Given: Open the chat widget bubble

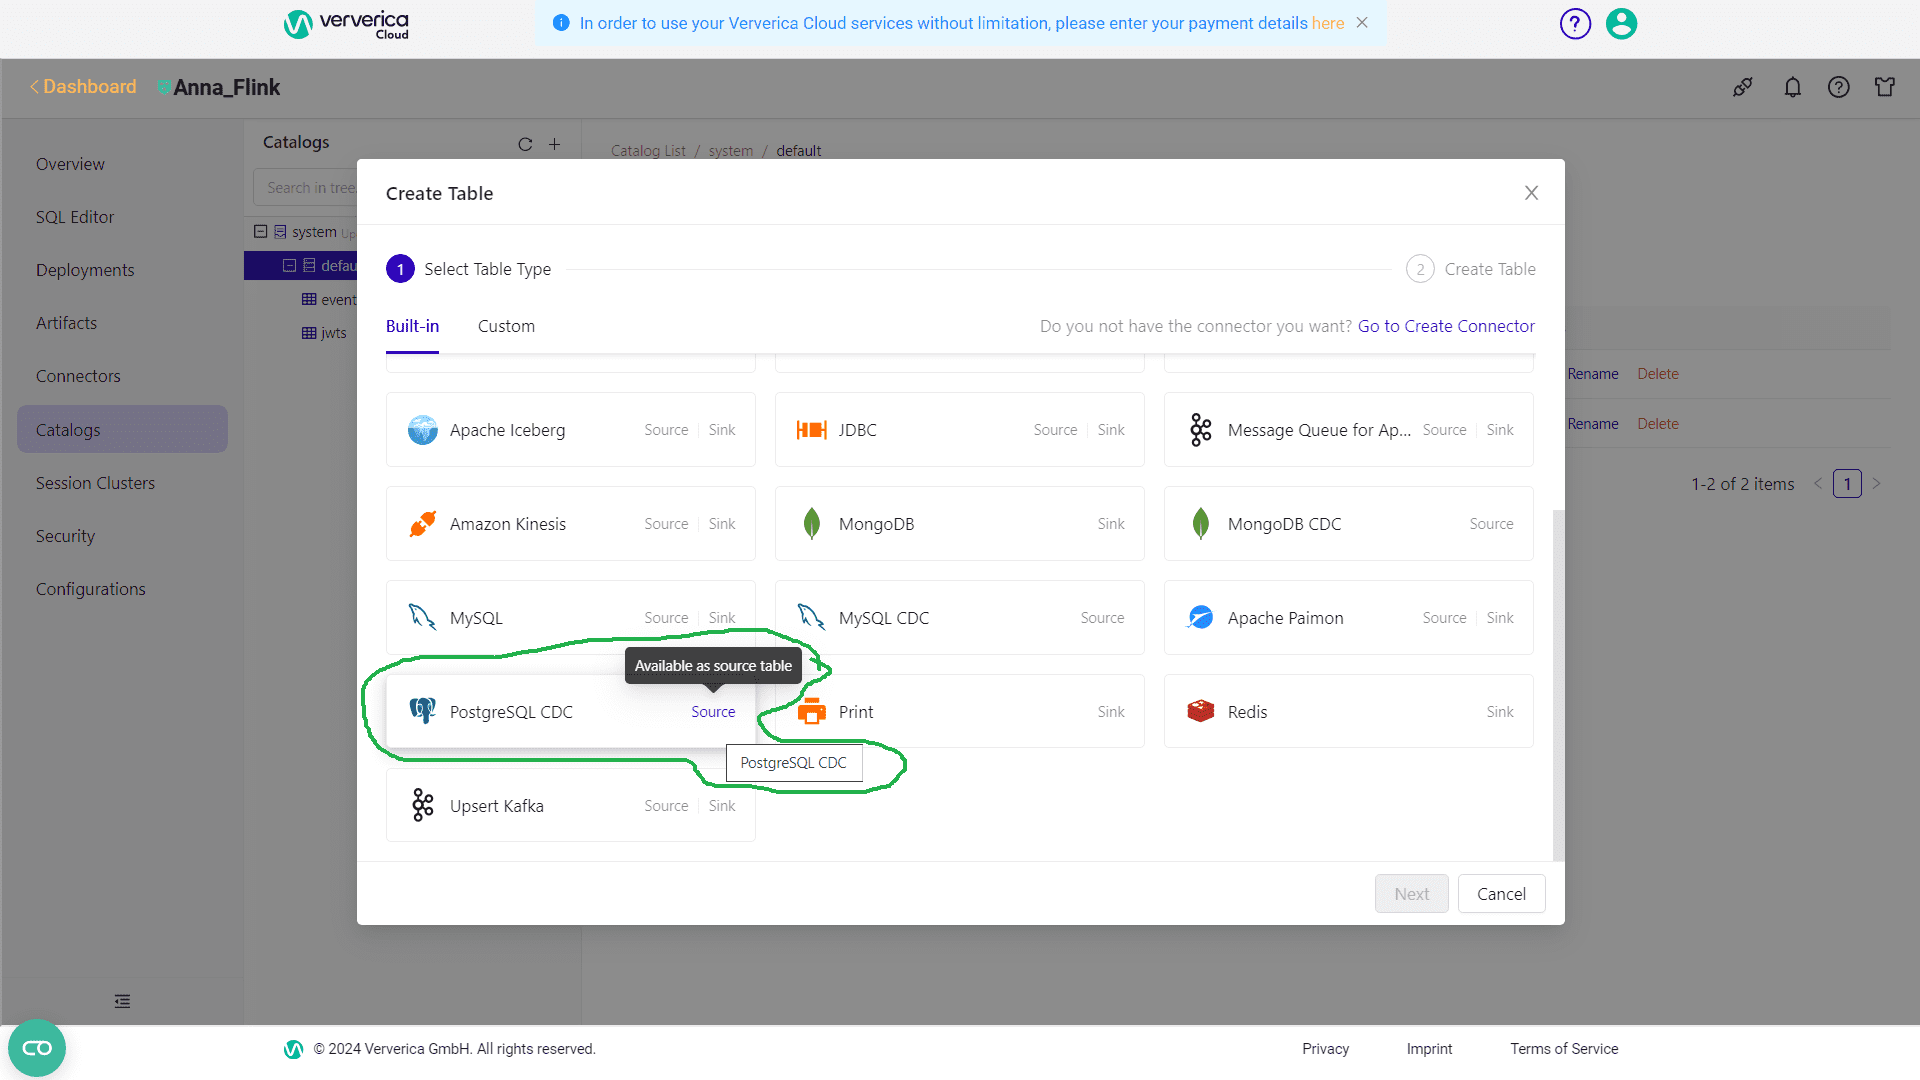Looking at the screenshot, I should point(37,1048).
